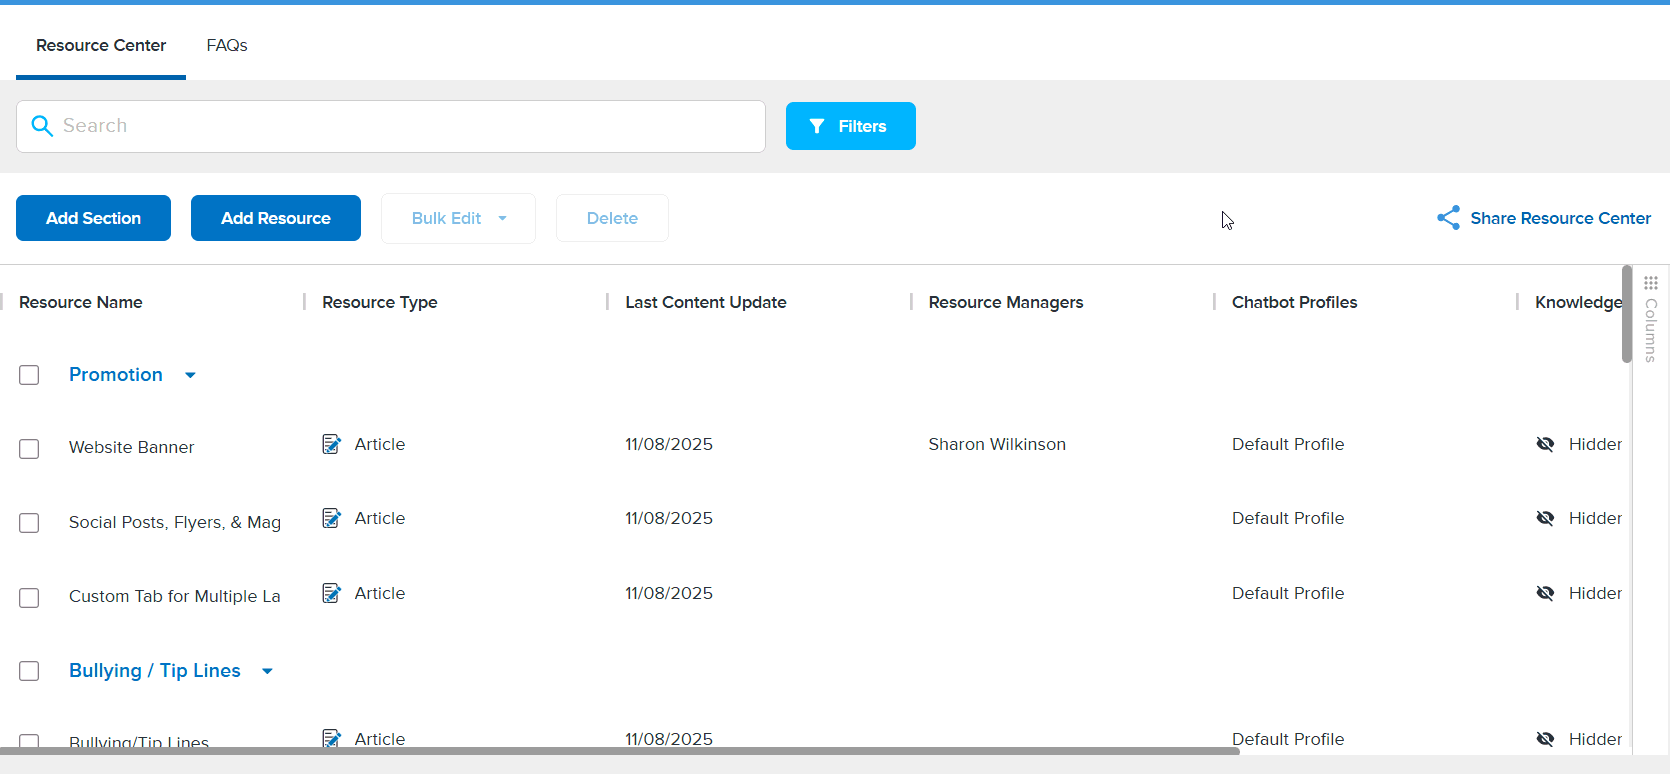1670x774 pixels.
Task: Click hidden eye icon in Website Banner row
Action: (1545, 444)
